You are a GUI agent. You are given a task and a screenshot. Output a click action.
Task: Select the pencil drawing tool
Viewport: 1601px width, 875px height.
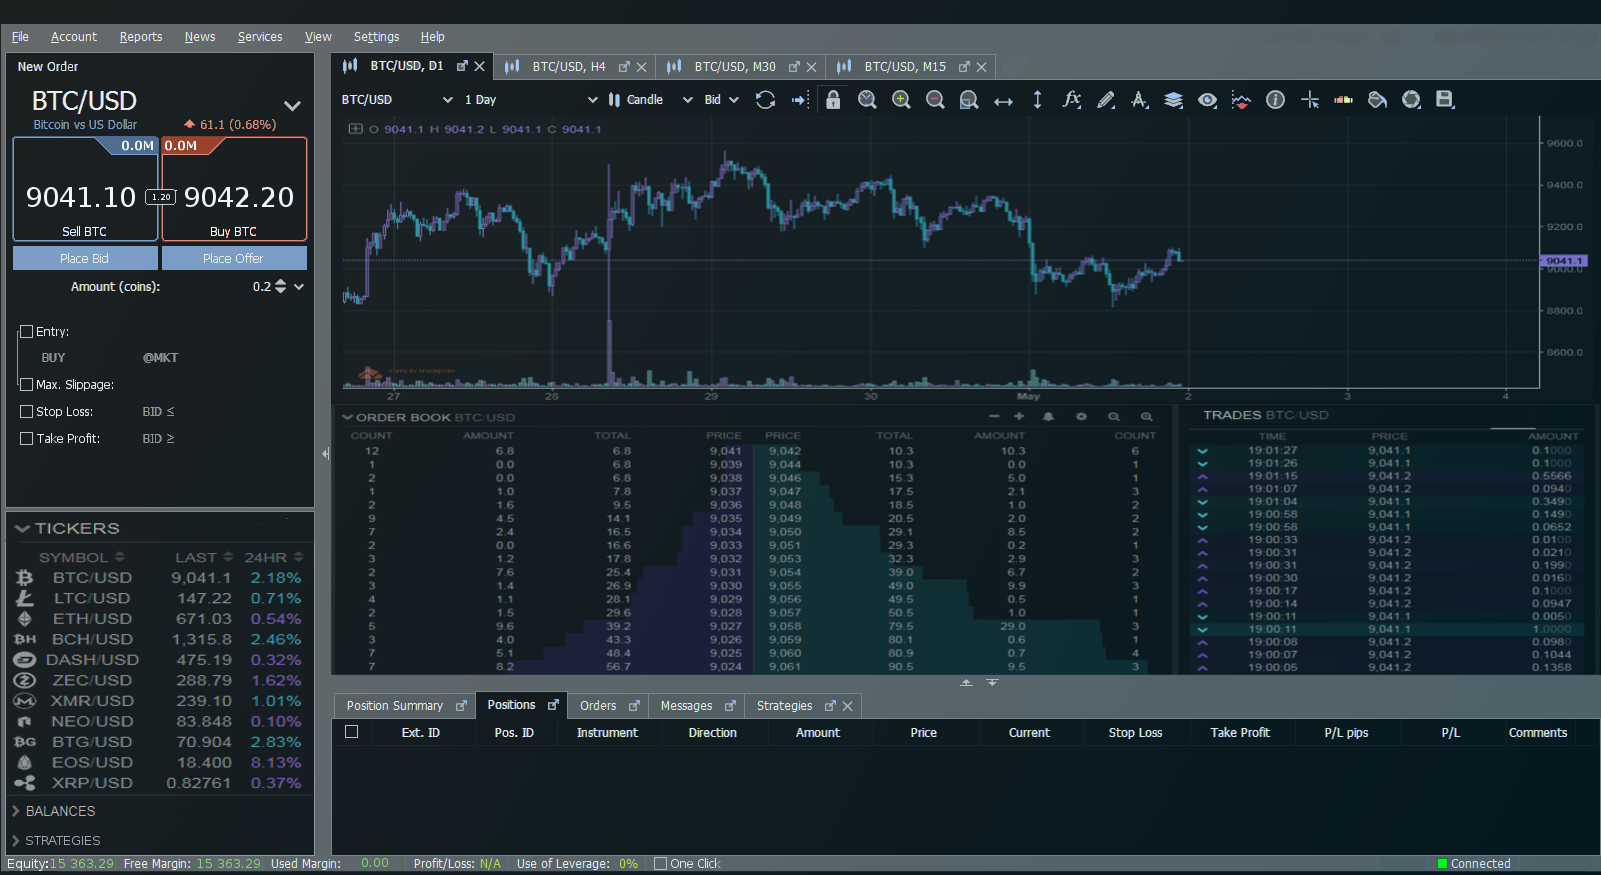(1105, 100)
